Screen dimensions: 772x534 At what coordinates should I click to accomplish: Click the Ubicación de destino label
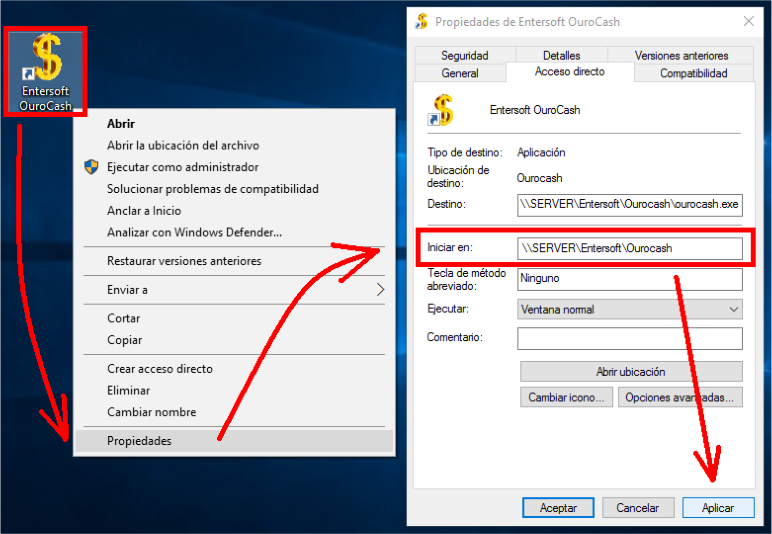click(x=458, y=176)
